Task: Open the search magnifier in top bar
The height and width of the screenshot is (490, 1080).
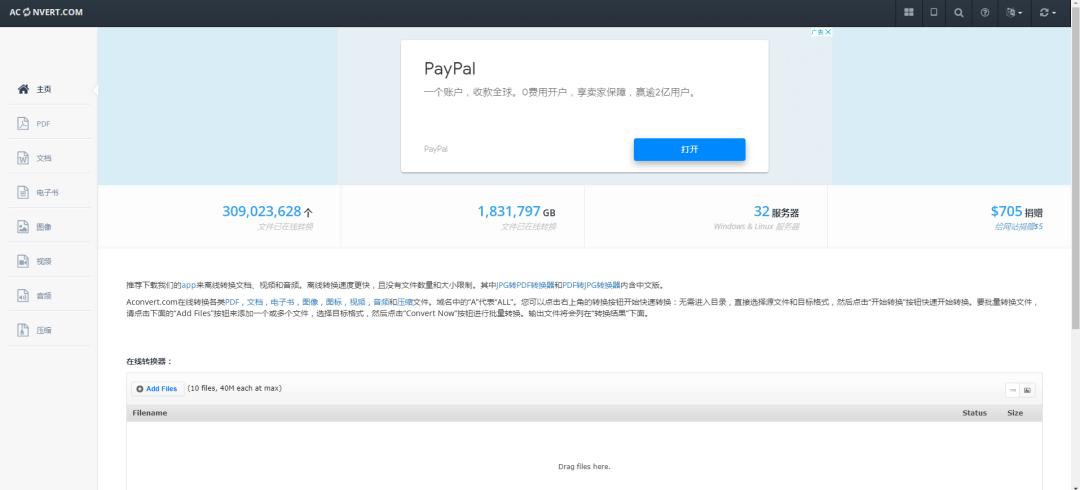Action: [959, 12]
